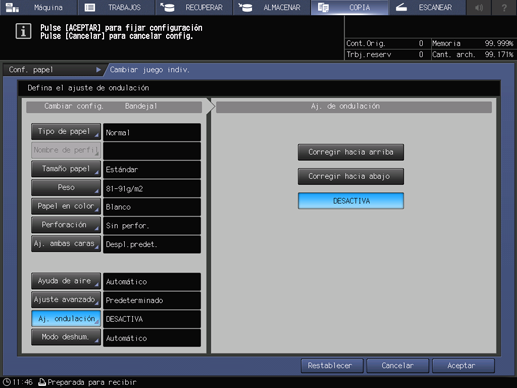This screenshot has width=517, height=388.
Task: Click the Automático value beside Ayuda de aire
Action: [x=152, y=282]
